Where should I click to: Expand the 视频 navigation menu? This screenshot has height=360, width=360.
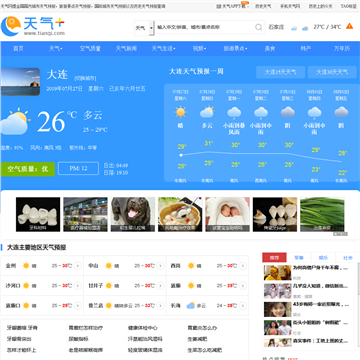[x=199, y=49]
